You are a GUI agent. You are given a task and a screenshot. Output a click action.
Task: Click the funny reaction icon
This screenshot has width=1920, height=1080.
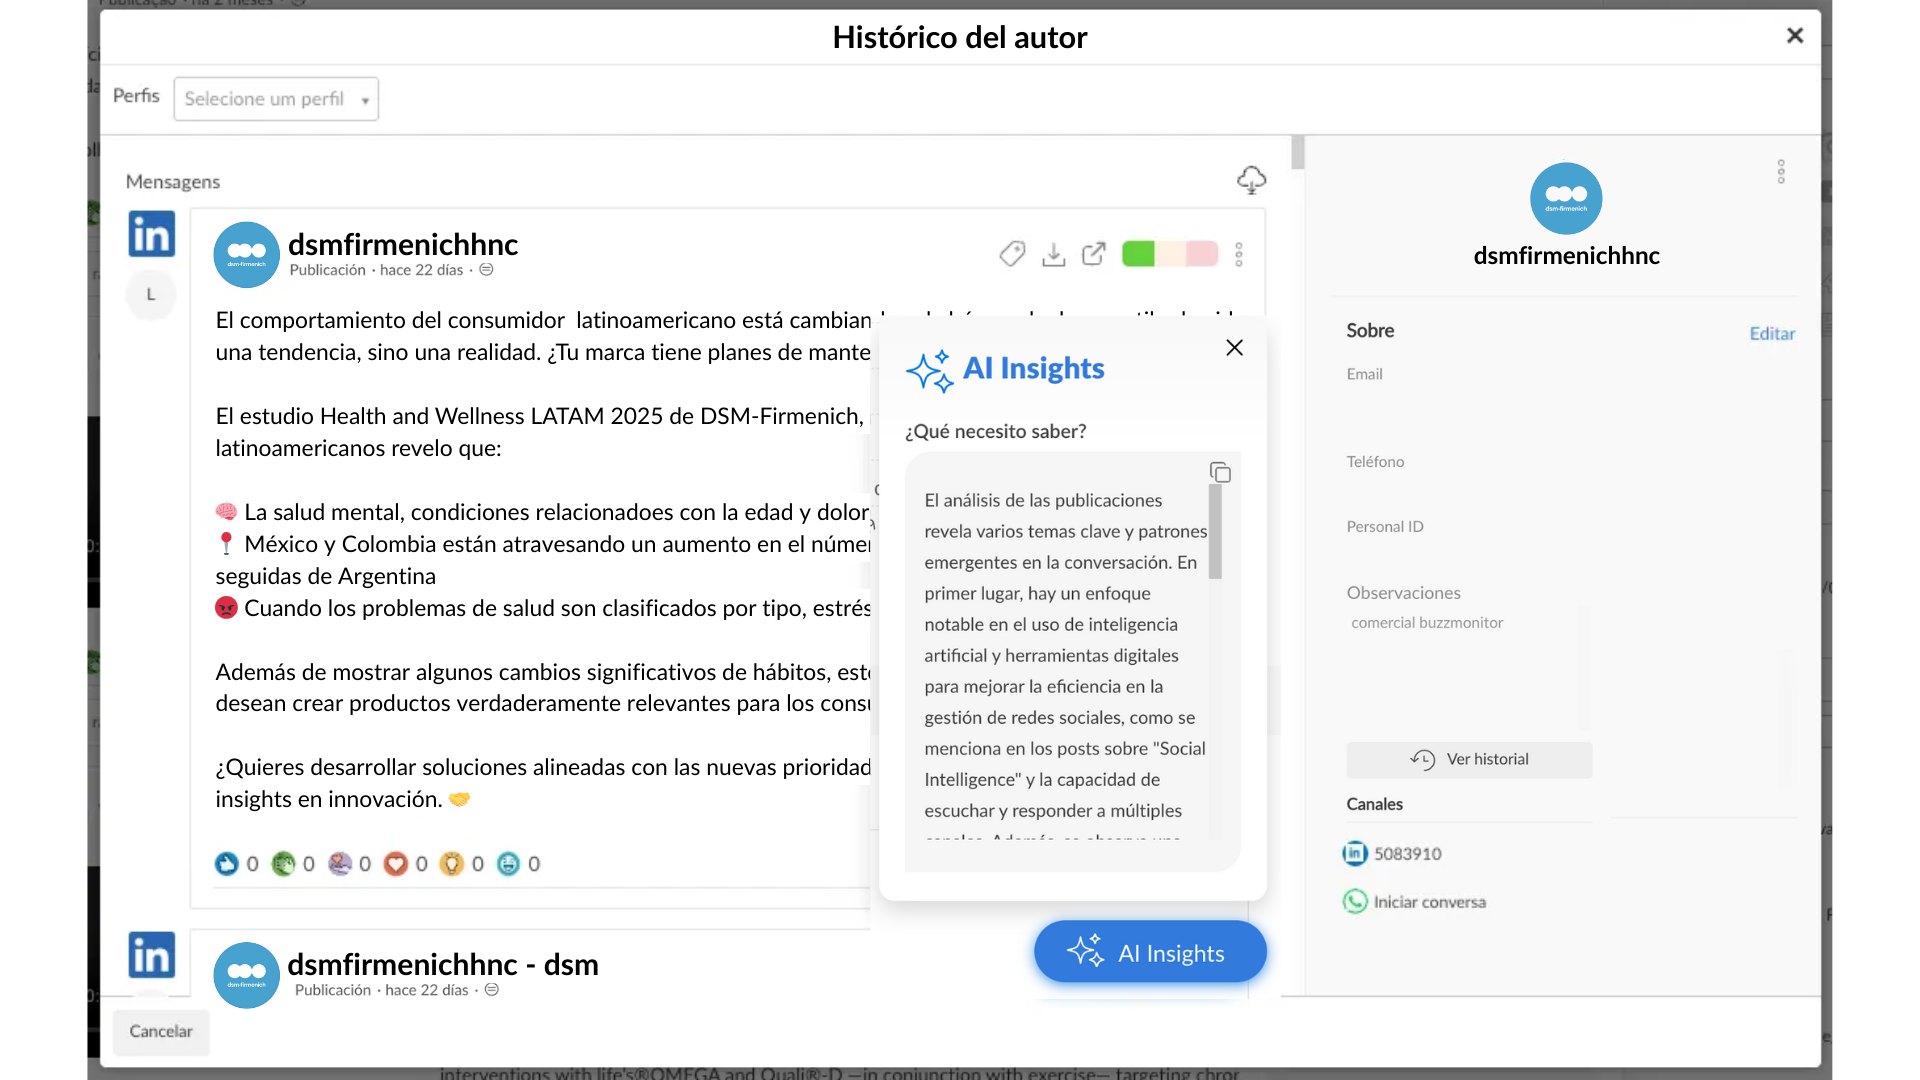(508, 863)
